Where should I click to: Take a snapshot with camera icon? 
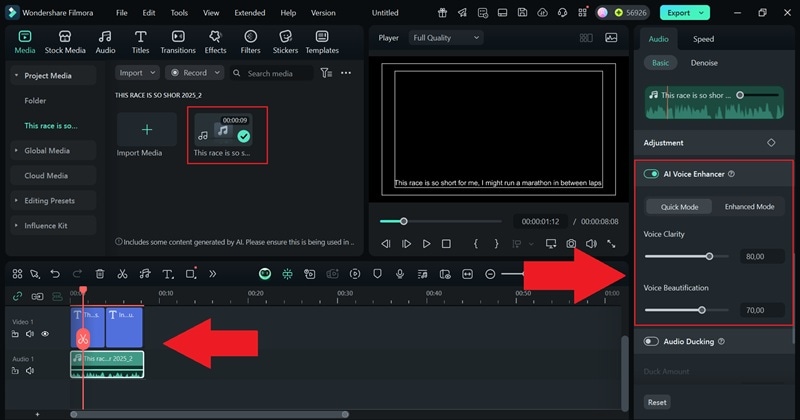[571, 244]
